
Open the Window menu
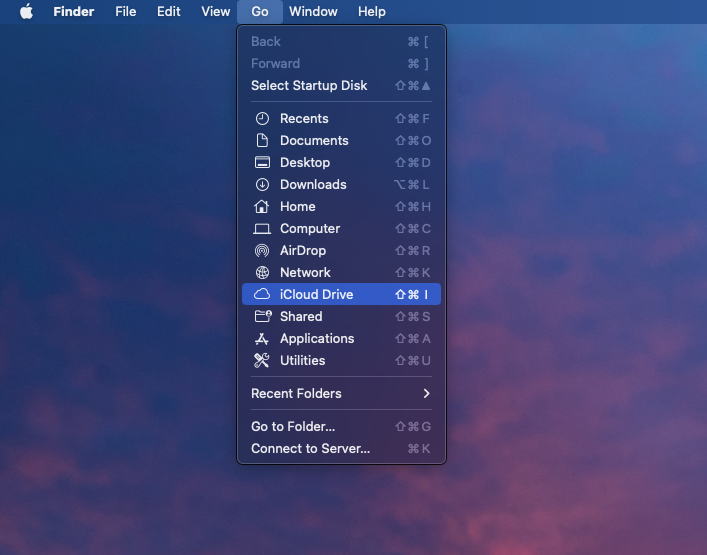313,11
